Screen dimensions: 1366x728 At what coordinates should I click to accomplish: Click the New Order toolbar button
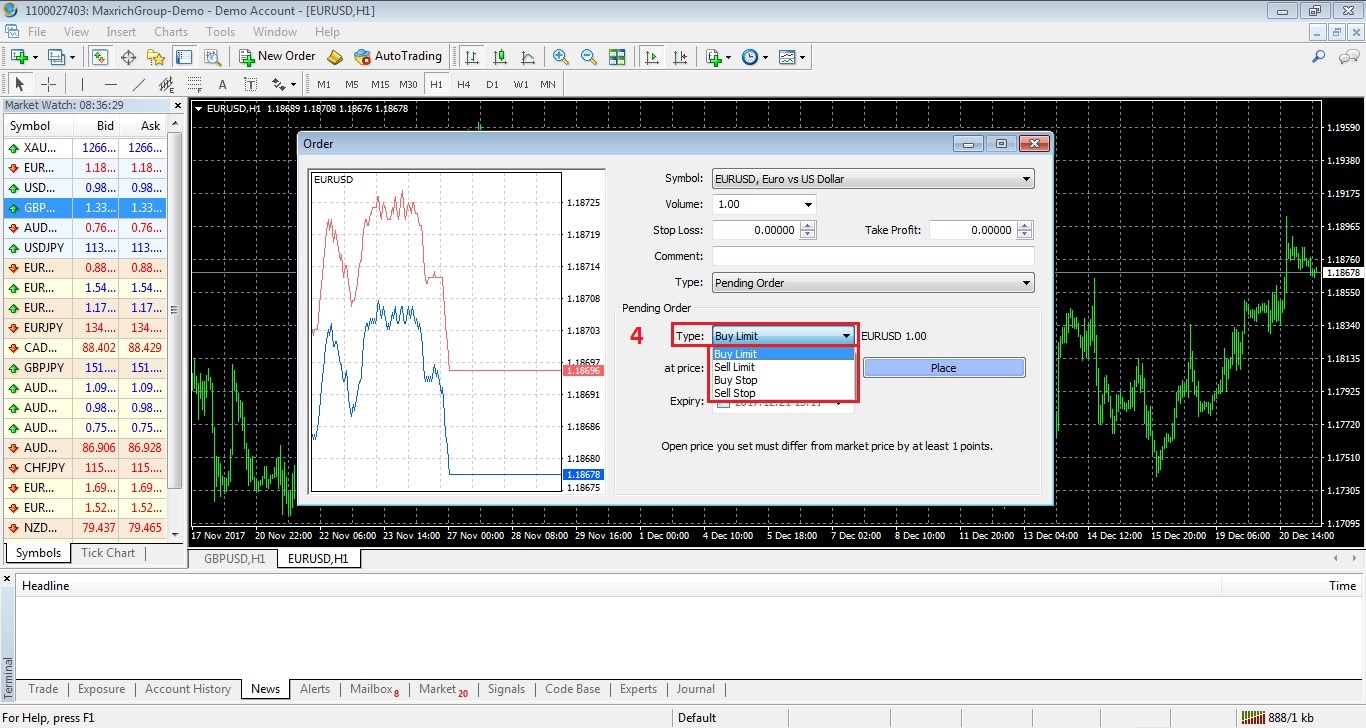coord(277,57)
